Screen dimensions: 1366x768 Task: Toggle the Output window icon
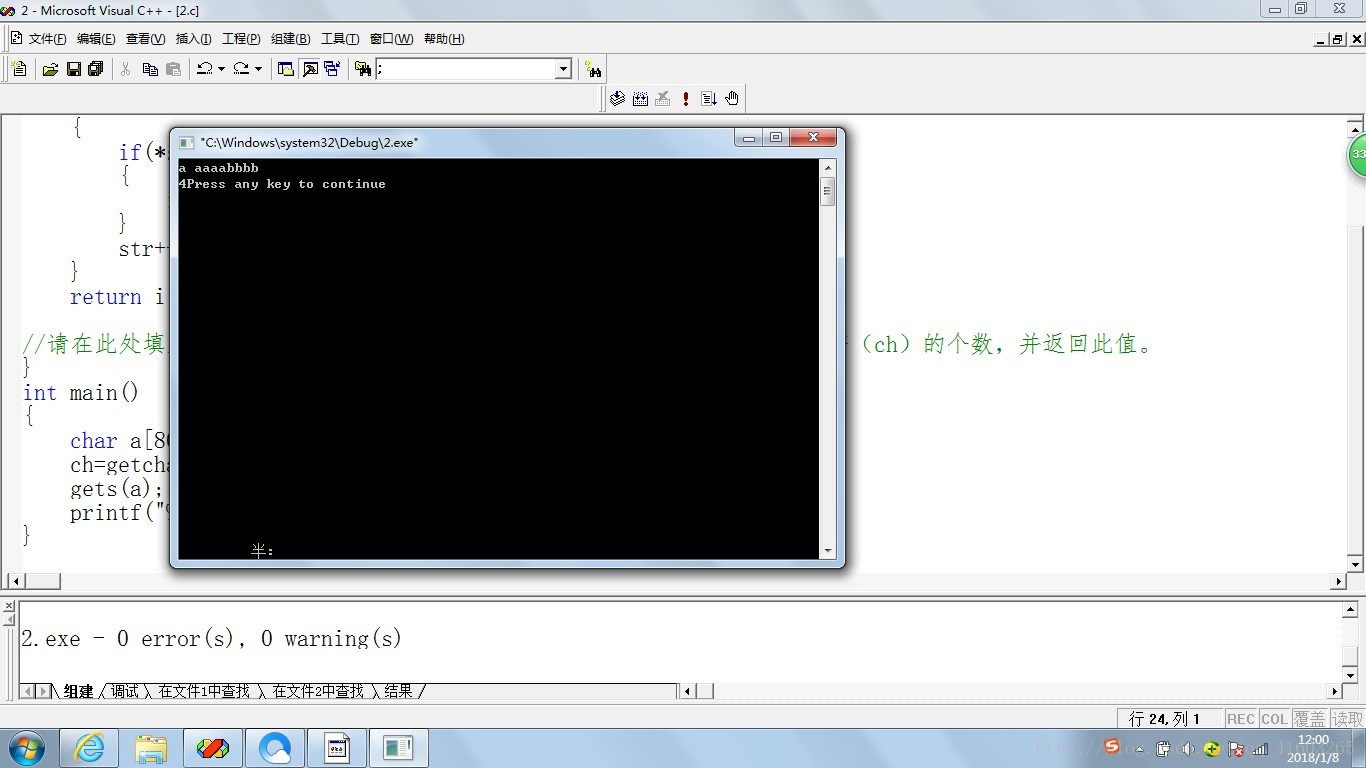tap(310, 69)
